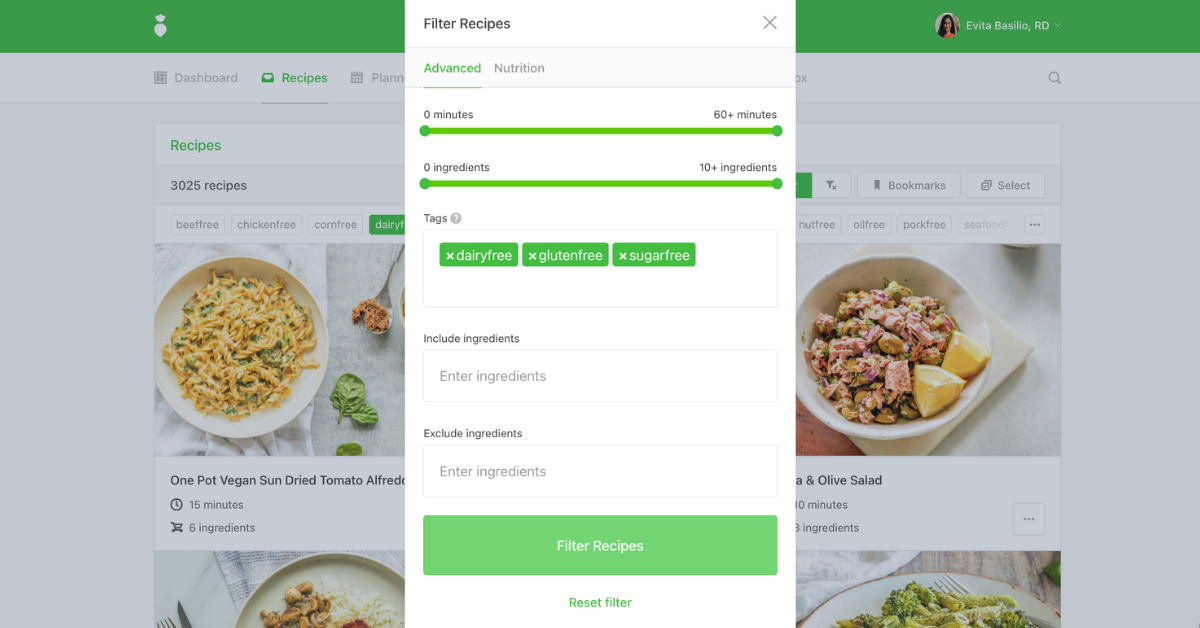Click the search magnifier icon
This screenshot has height=628, width=1200.
(1054, 78)
